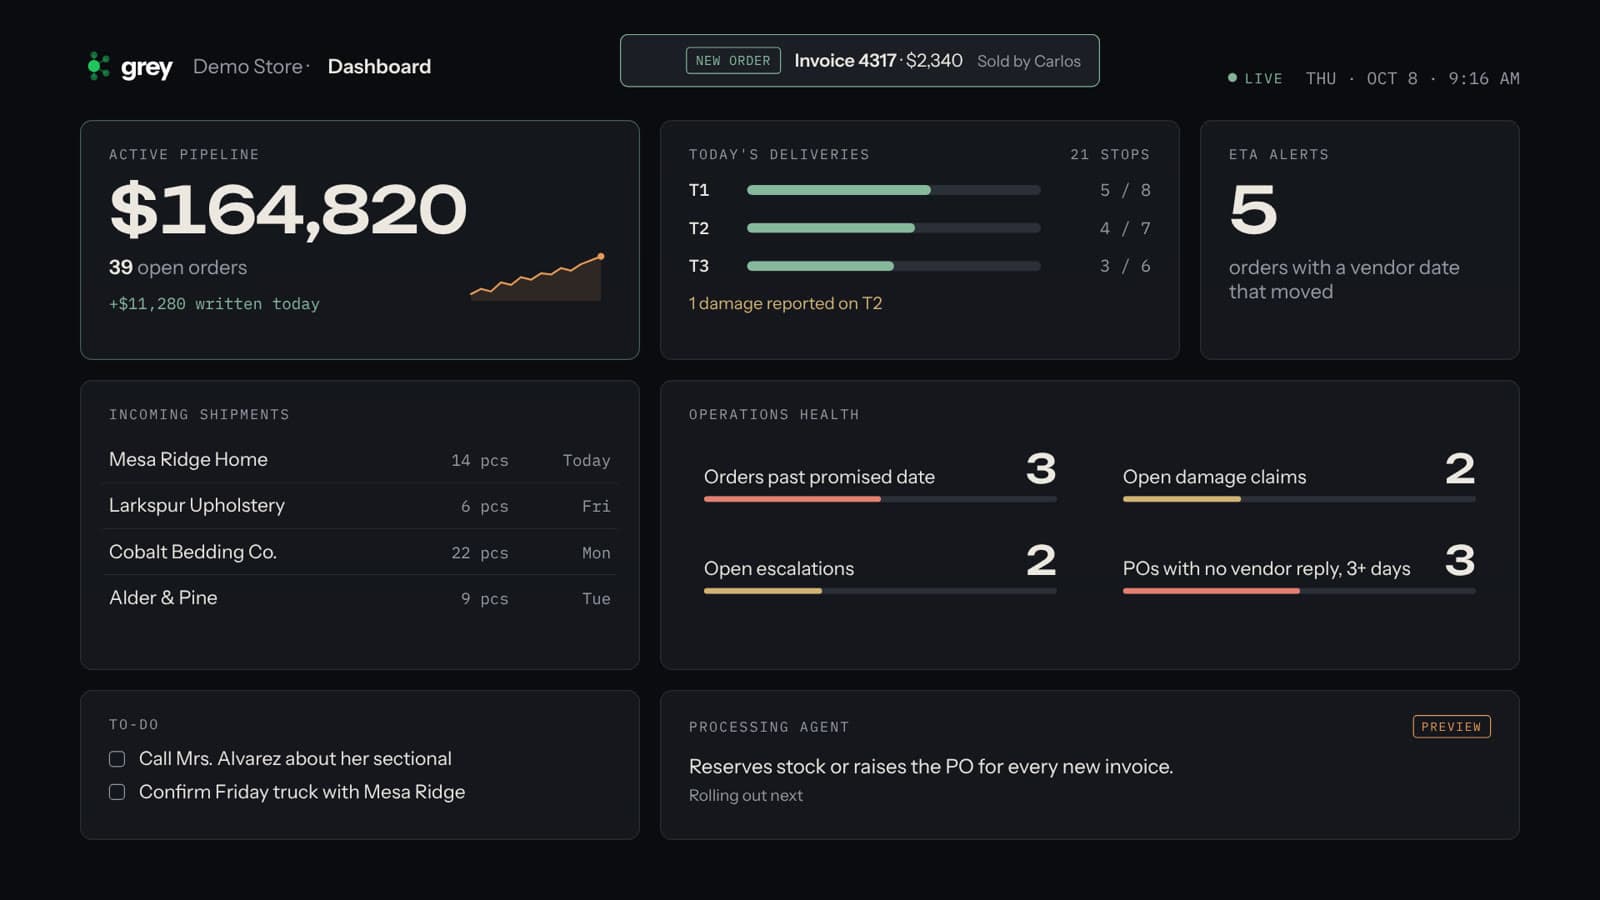Click the POs with no vendor reply bar
The image size is (1600, 900).
tap(1299, 591)
